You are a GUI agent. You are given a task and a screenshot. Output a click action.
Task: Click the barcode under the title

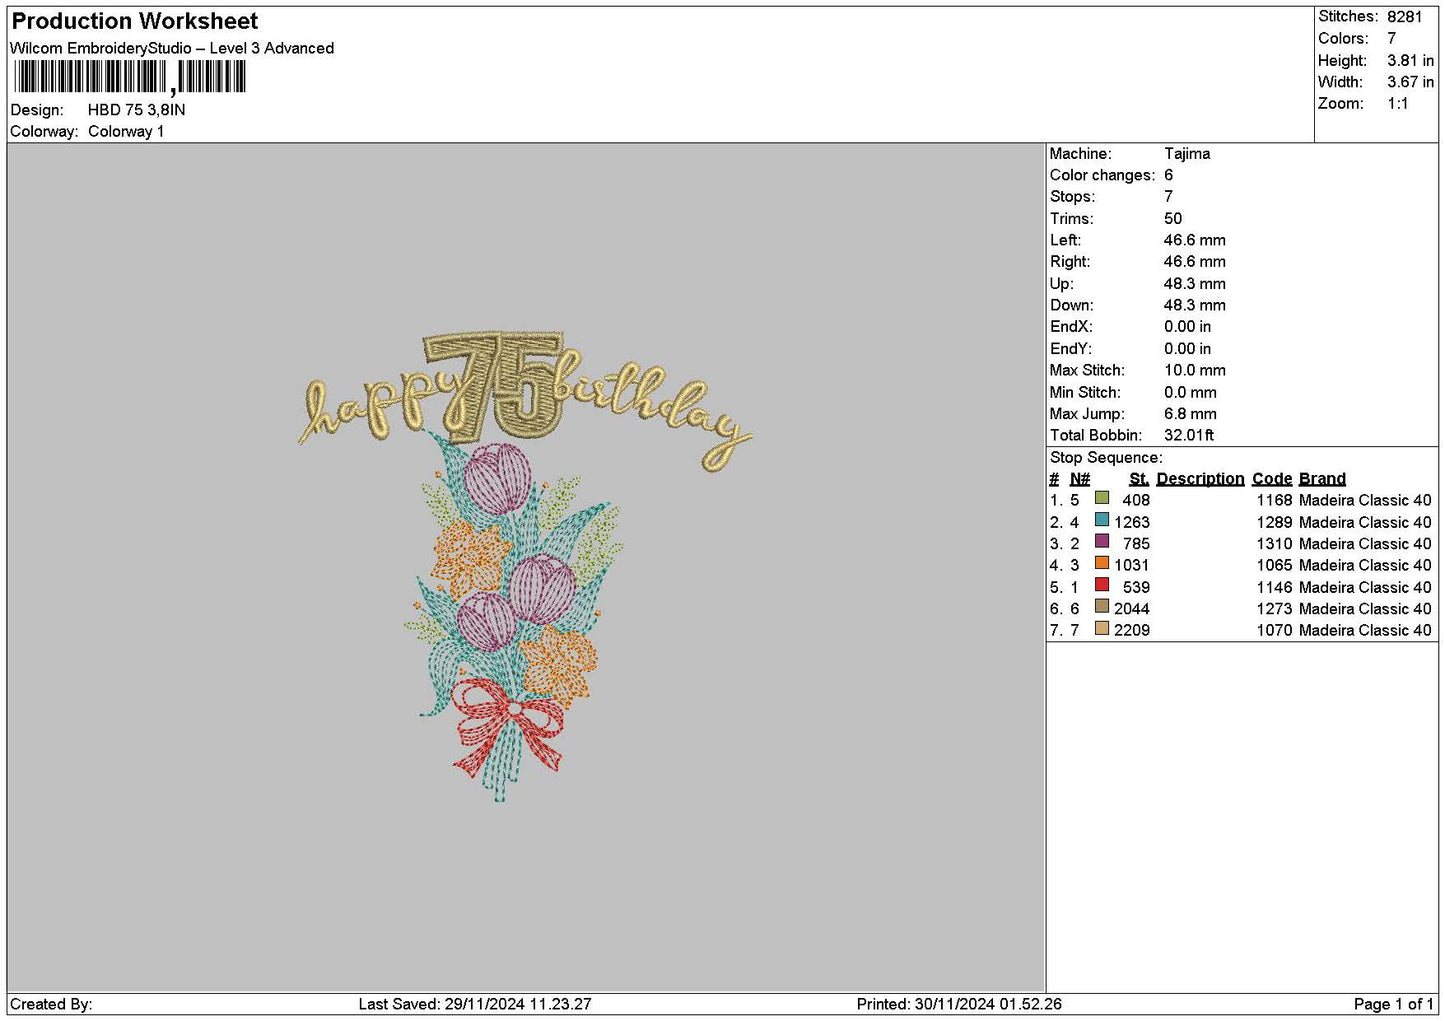tap(130, 77)
